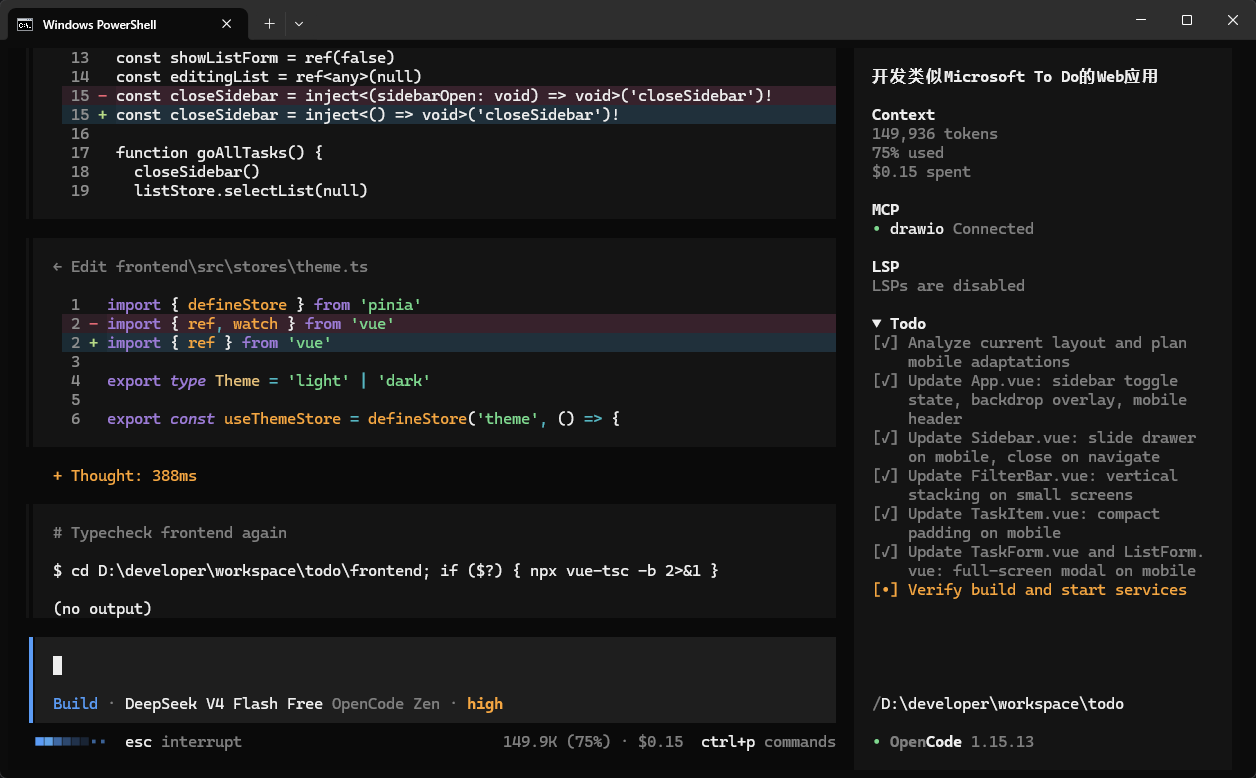
Task: Click the loading progress bar indicator
Action: [70, 742]
